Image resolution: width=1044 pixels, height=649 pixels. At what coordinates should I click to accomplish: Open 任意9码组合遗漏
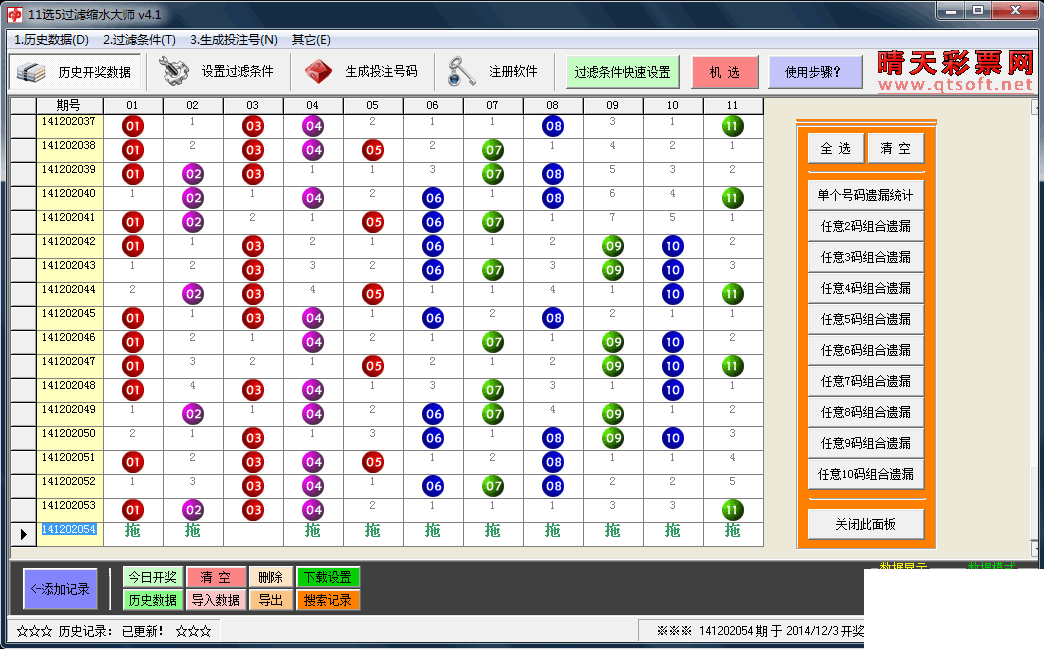click(866, 443)
